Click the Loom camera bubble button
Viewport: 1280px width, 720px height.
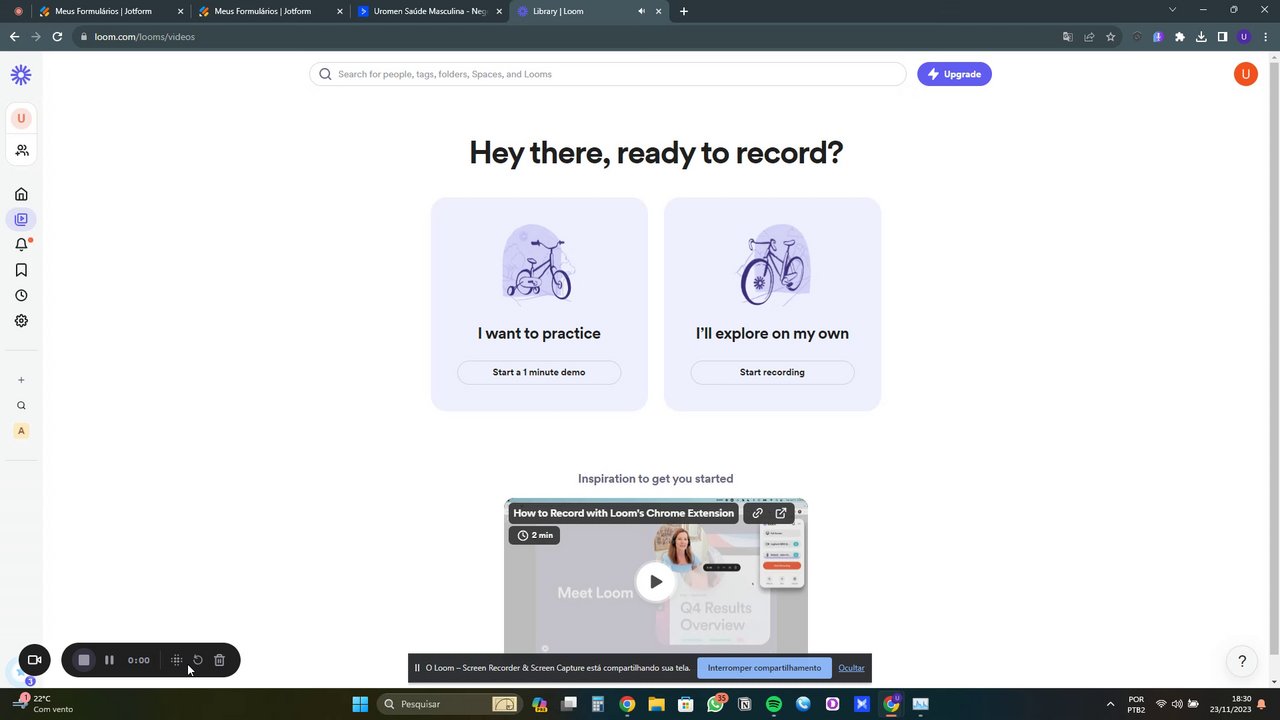point(34,660)
